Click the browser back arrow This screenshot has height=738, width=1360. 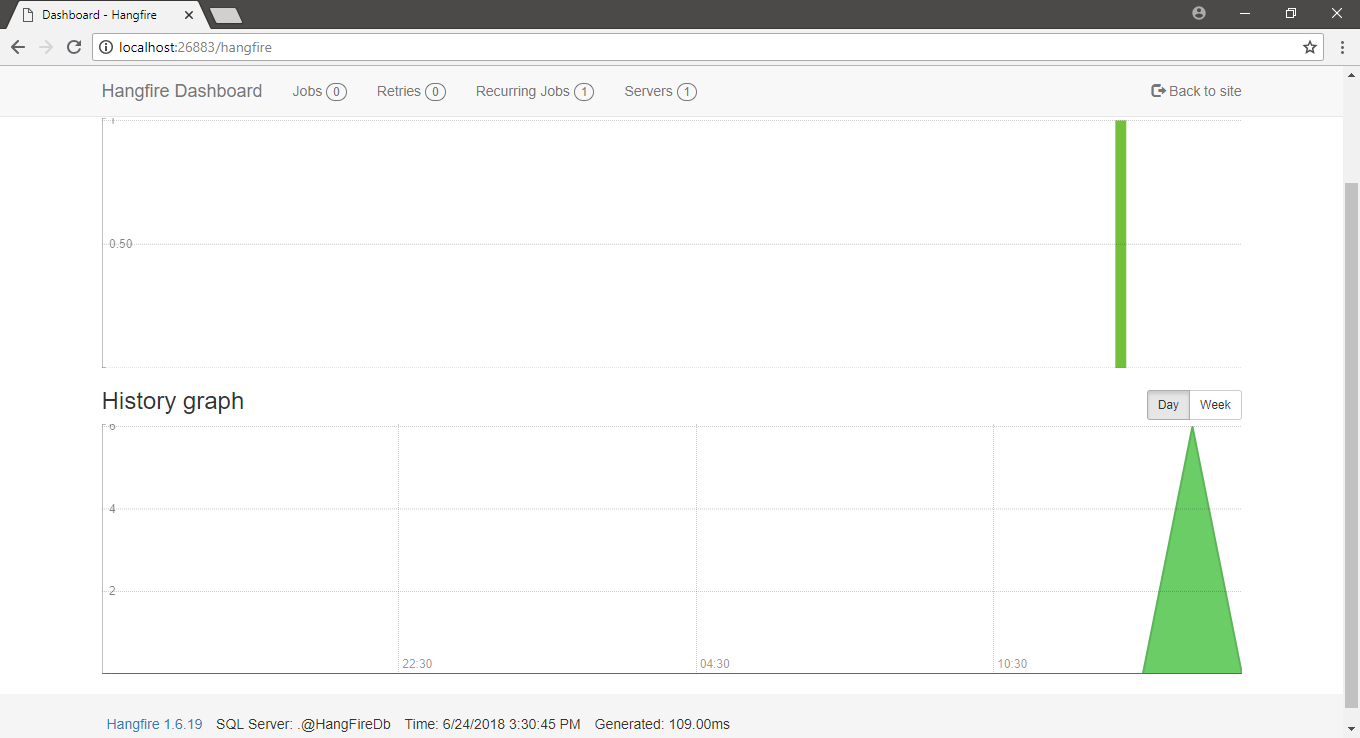(x=17, y=47)
